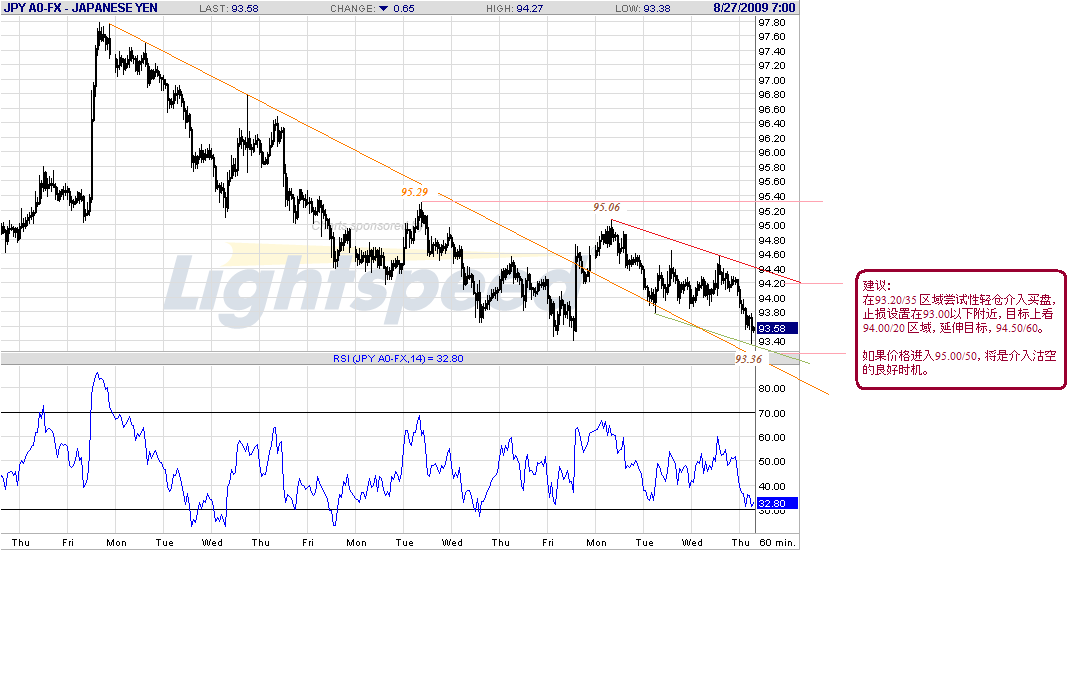Click the 97.40 price axis label
The height and width of the screenshot is (698, 1089).
[x=772, y=51]
